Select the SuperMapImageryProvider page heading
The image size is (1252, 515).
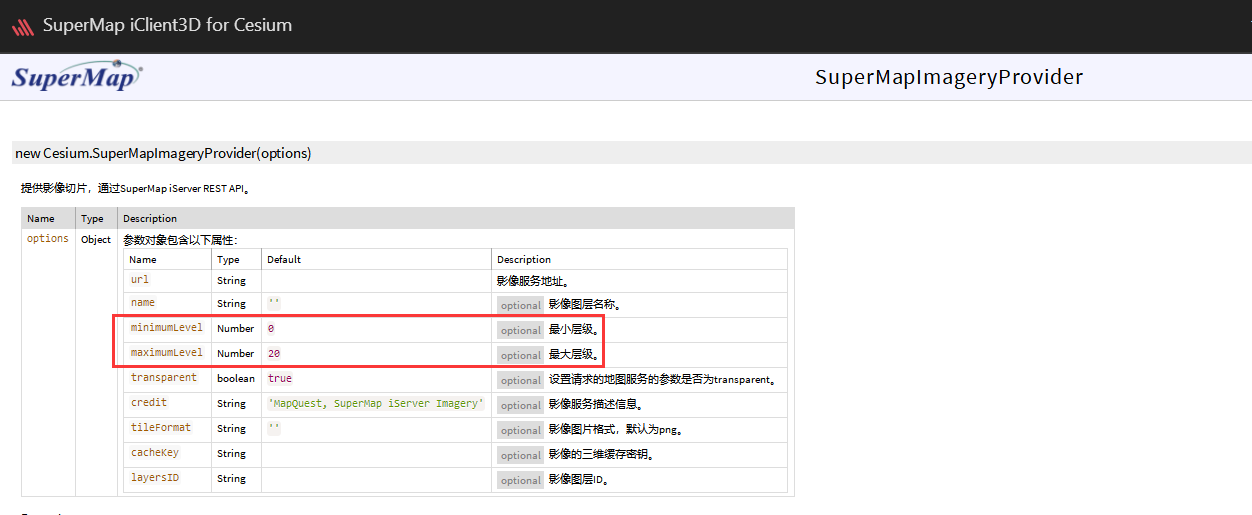point(949,77)
